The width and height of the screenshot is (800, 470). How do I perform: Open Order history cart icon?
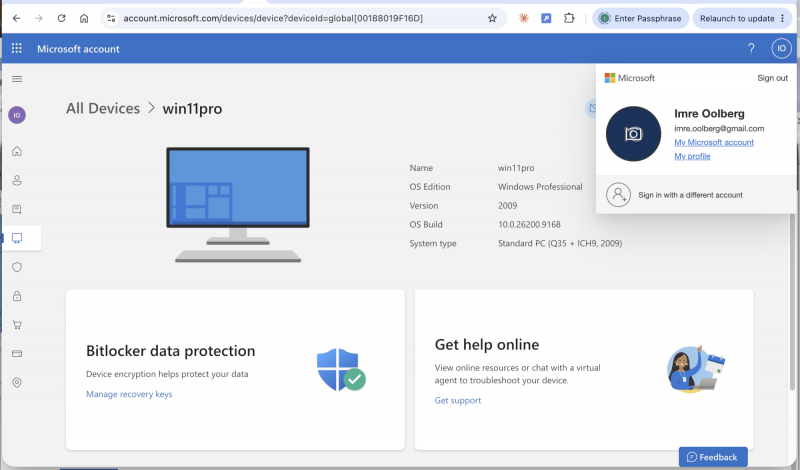17,325
